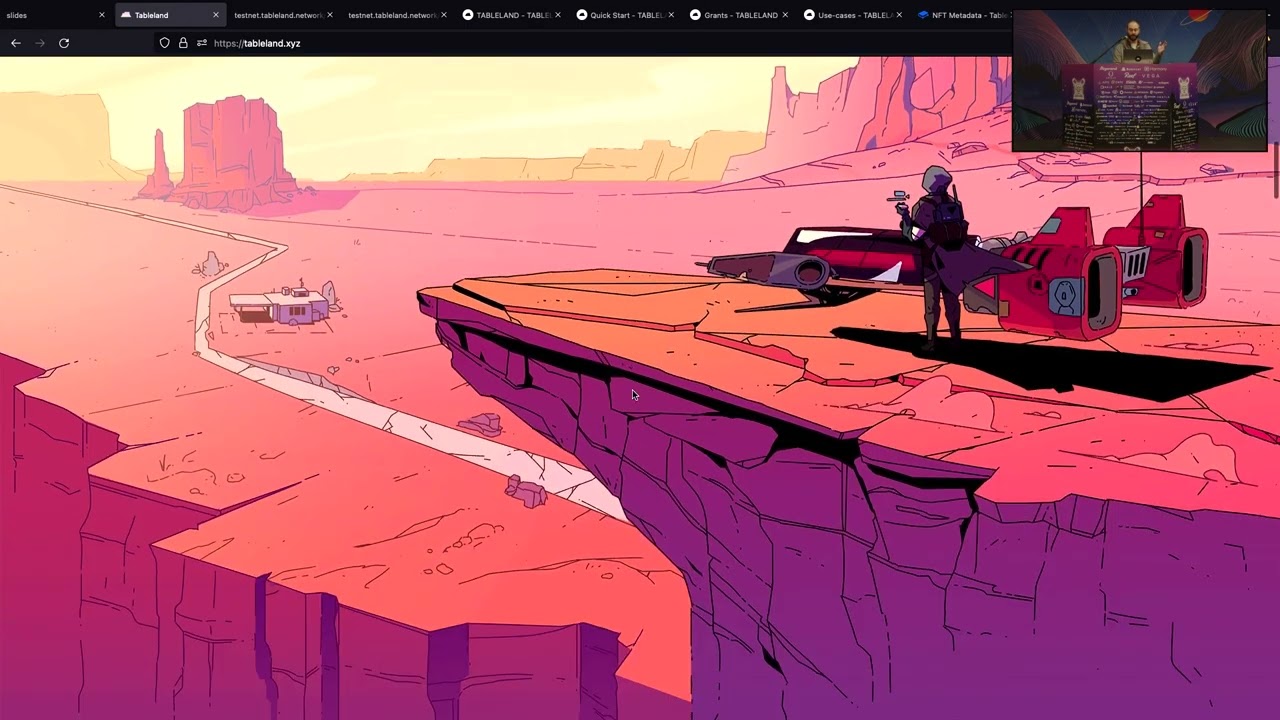Viewport: 1280px width, 720px height.
Task: Close the Use-cases tab
Action: [x=899, y=15]
